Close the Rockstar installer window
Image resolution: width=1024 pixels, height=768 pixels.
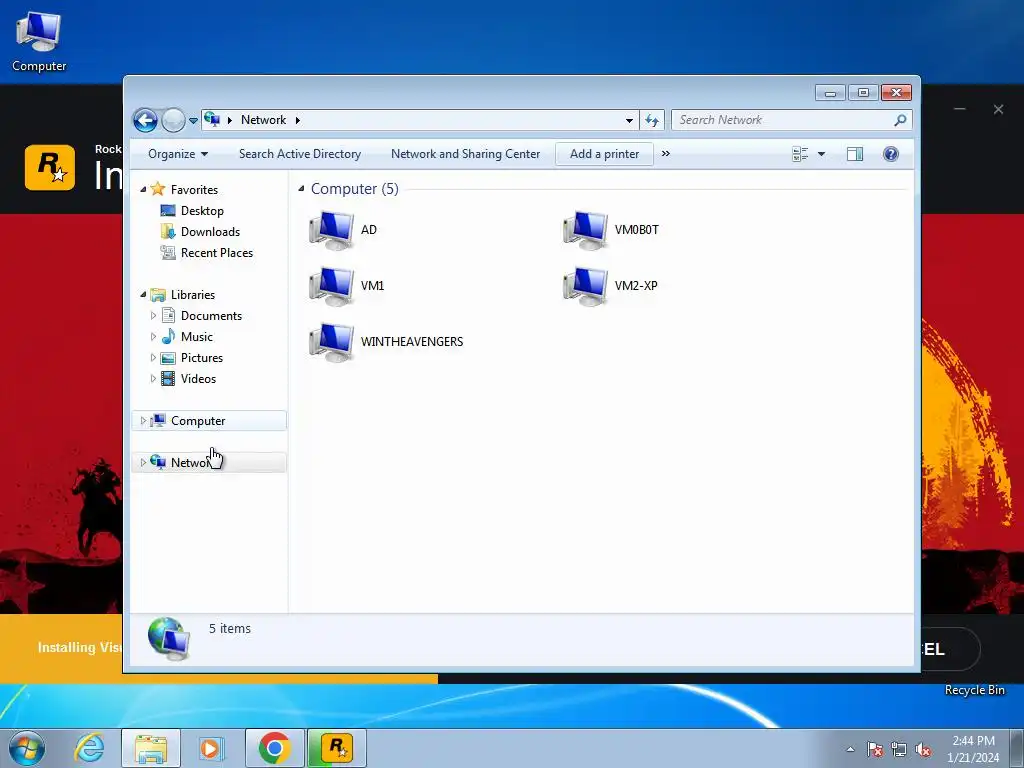click(x=998, y=109)
